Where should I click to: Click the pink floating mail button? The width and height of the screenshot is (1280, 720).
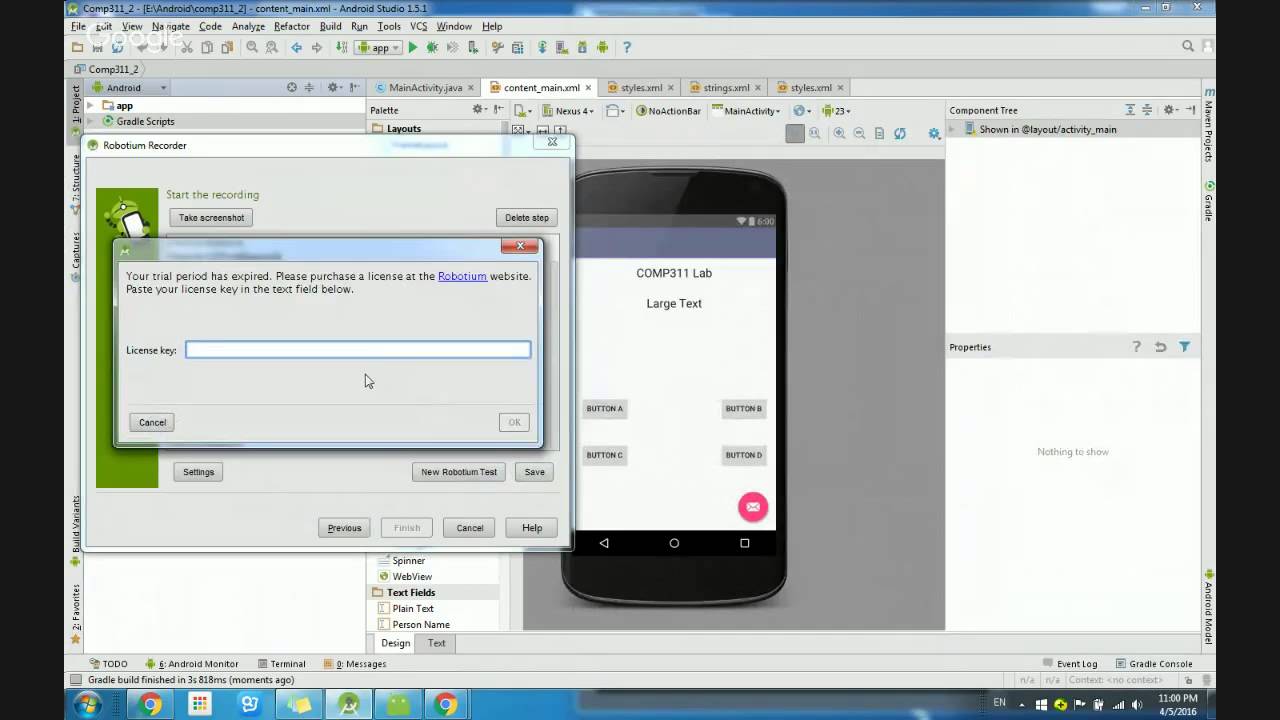tap(753, 507)
